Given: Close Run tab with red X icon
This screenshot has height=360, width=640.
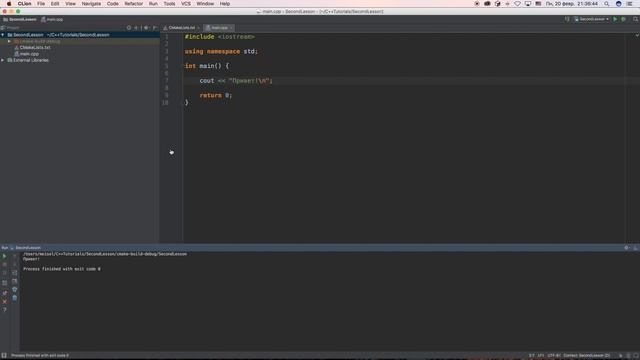Looking at the screenshot, I should 4,302.
